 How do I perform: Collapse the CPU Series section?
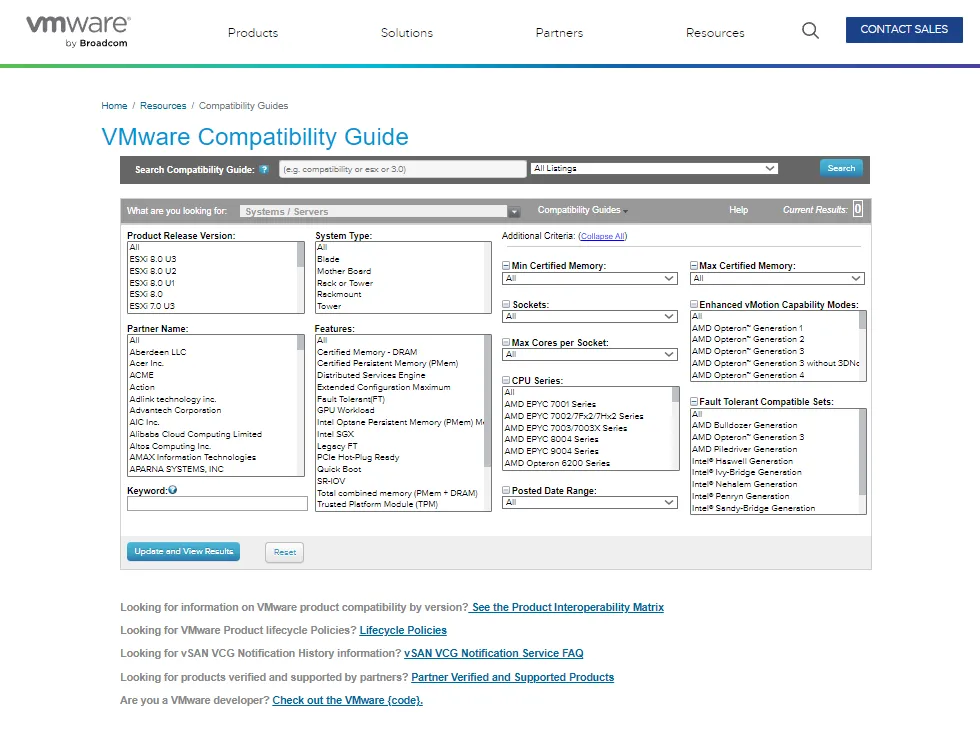point(506,380)
